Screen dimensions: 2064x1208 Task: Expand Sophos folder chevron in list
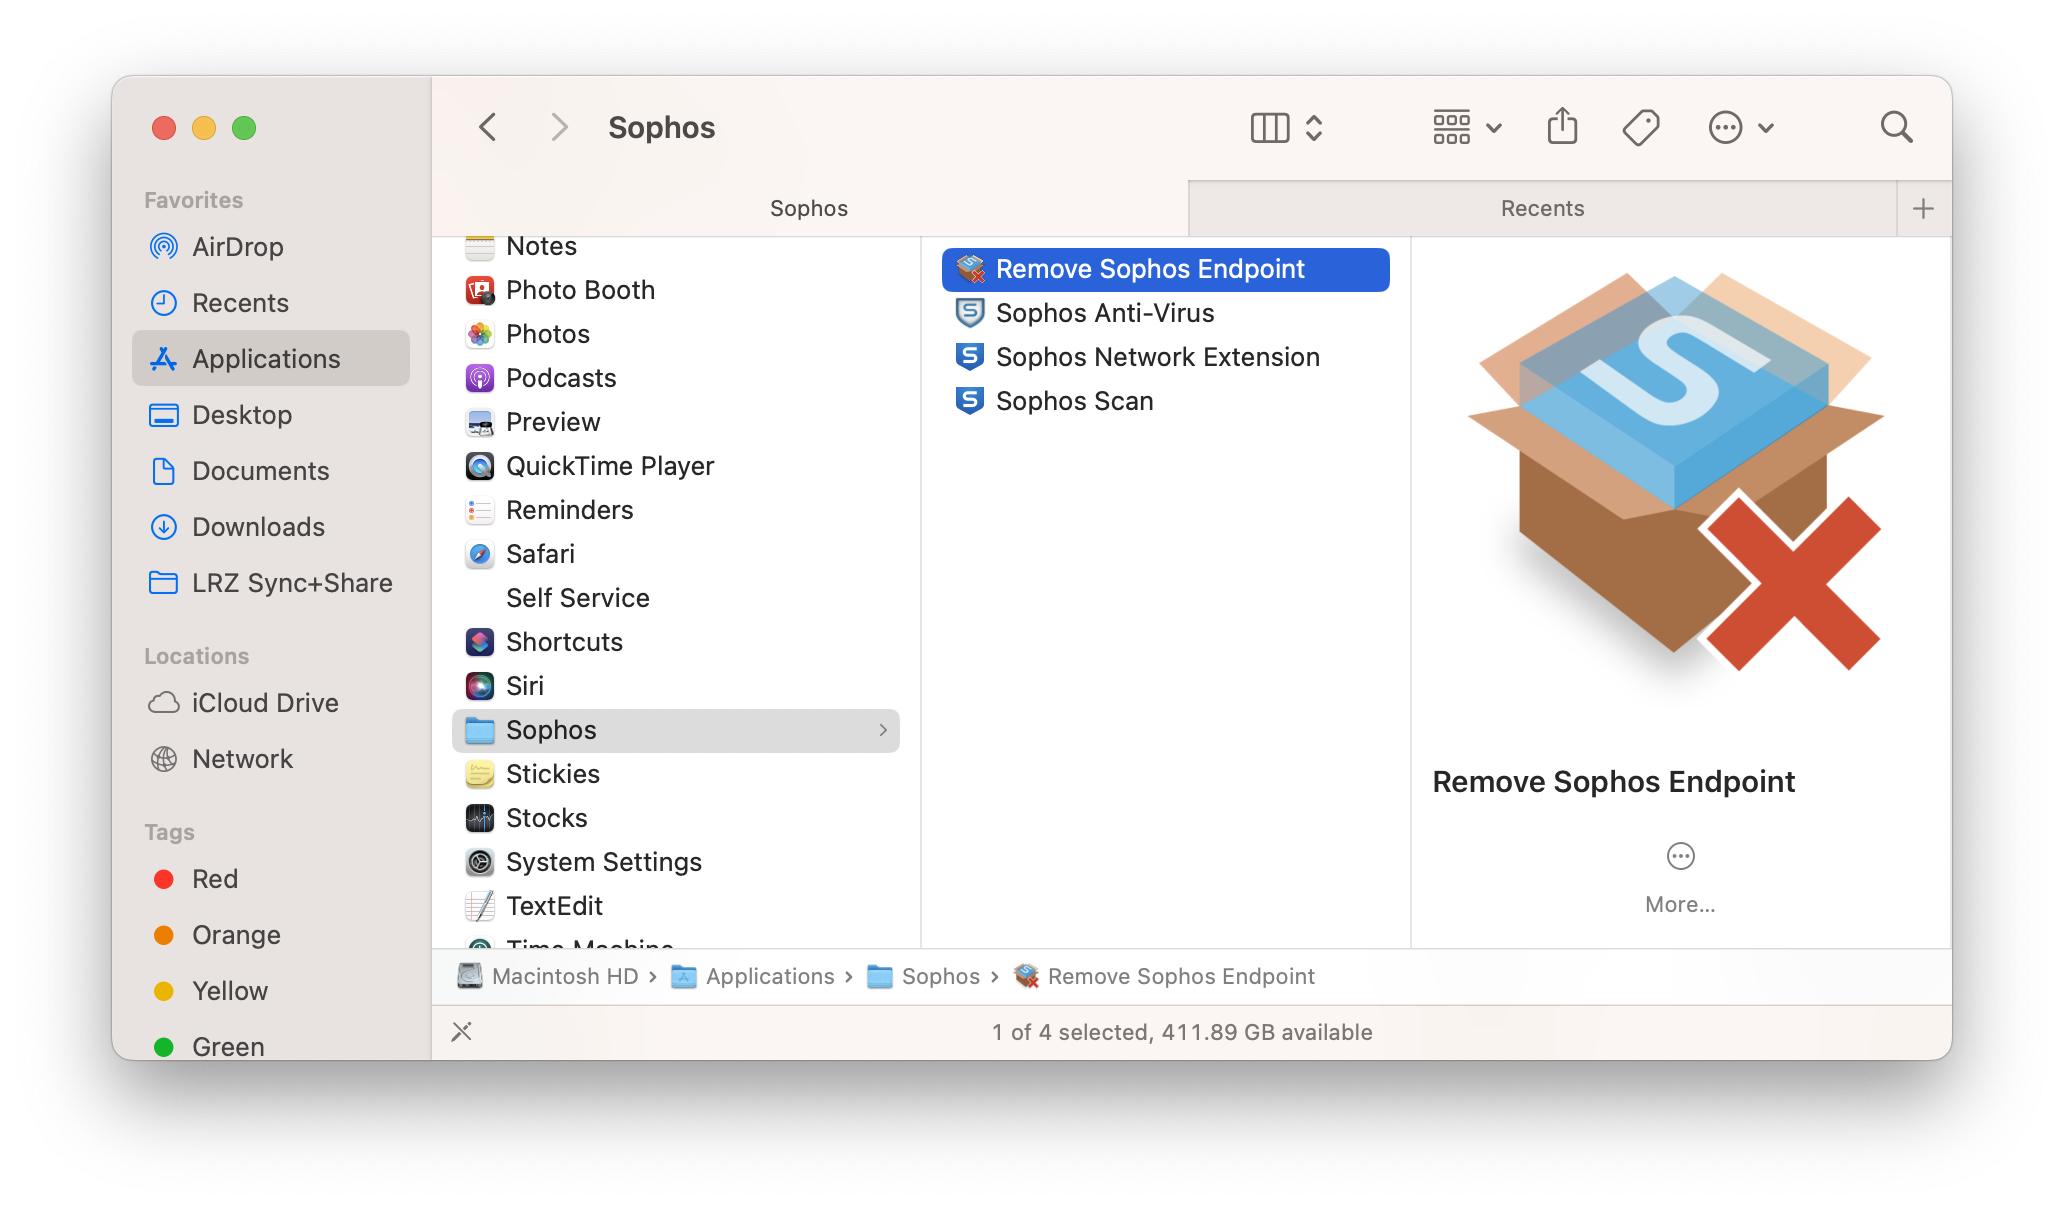(882, 730)
